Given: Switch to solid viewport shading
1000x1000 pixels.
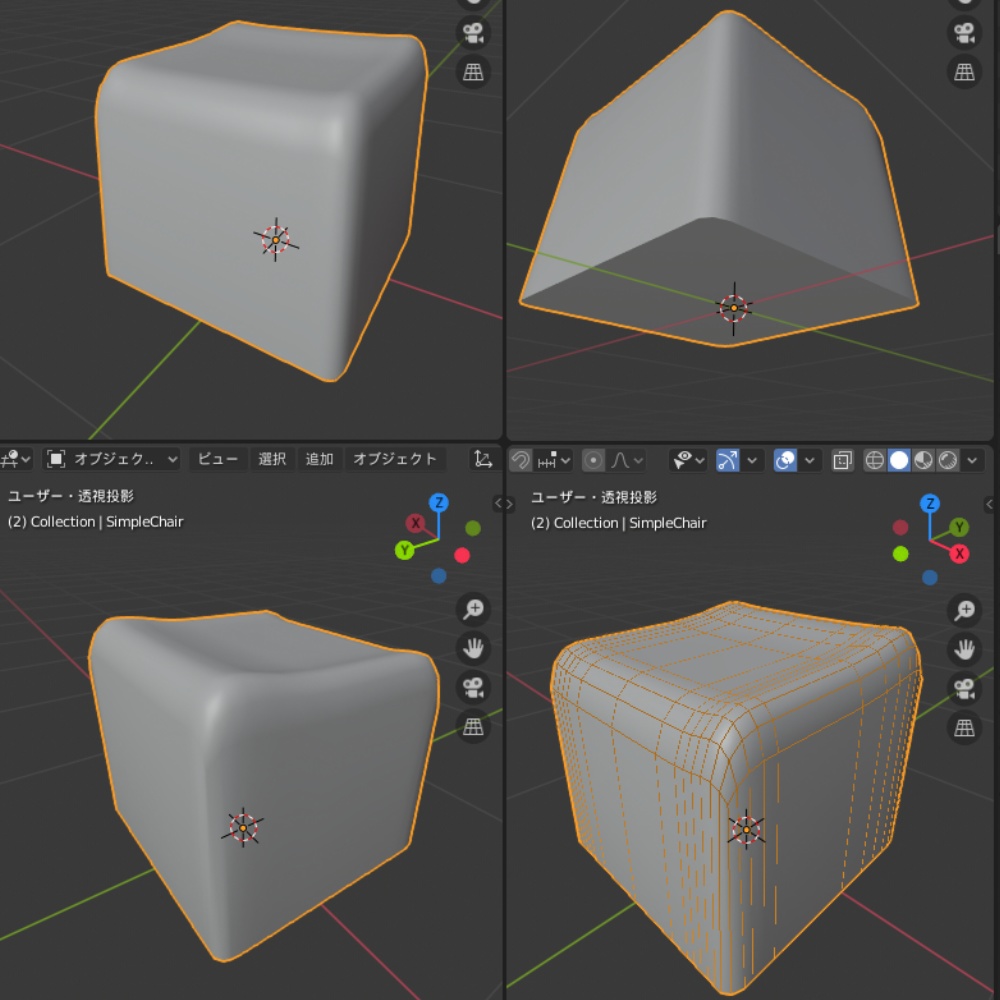Looking at the screenshot, I should (x=899, y=460).
